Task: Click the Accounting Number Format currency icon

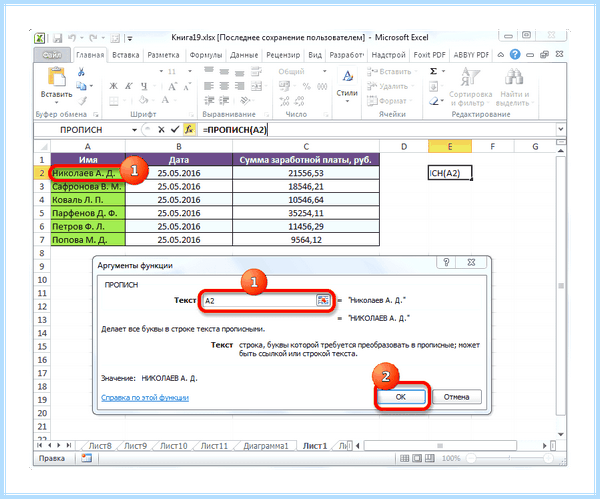Action: click(x=284, y=86)
